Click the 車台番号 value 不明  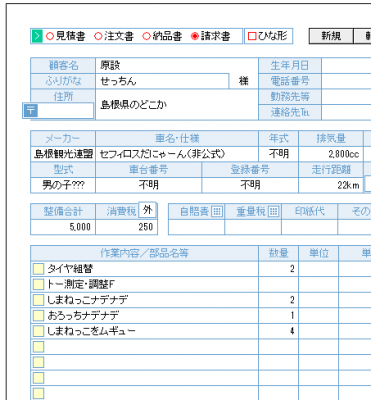click(148, 185)
